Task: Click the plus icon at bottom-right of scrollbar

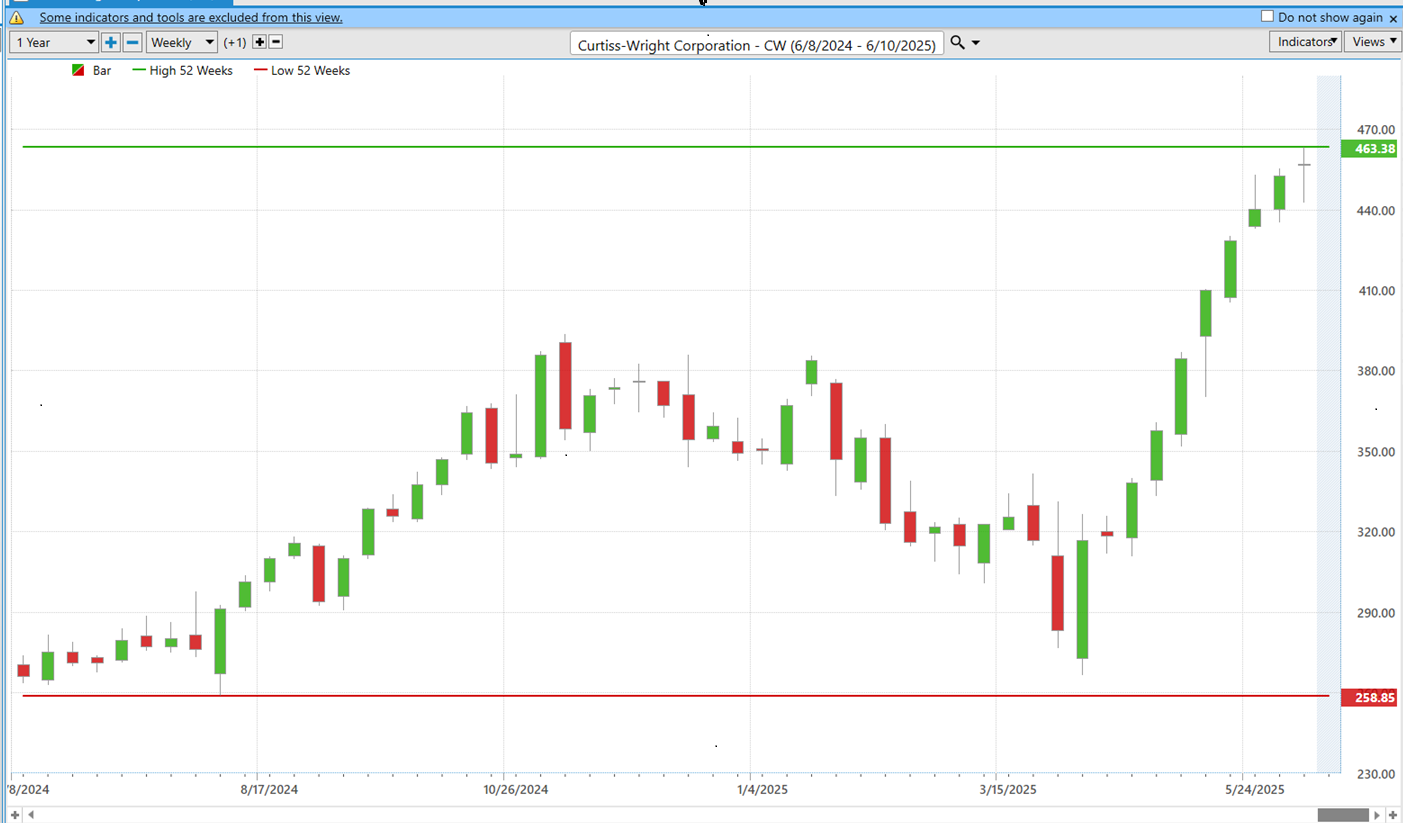Action: (1393, 815)
